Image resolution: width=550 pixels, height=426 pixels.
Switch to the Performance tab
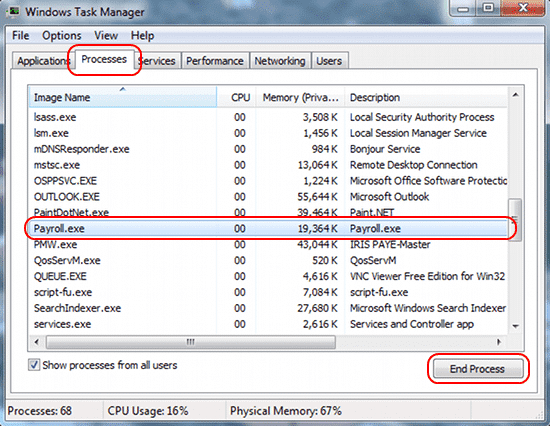215,61
